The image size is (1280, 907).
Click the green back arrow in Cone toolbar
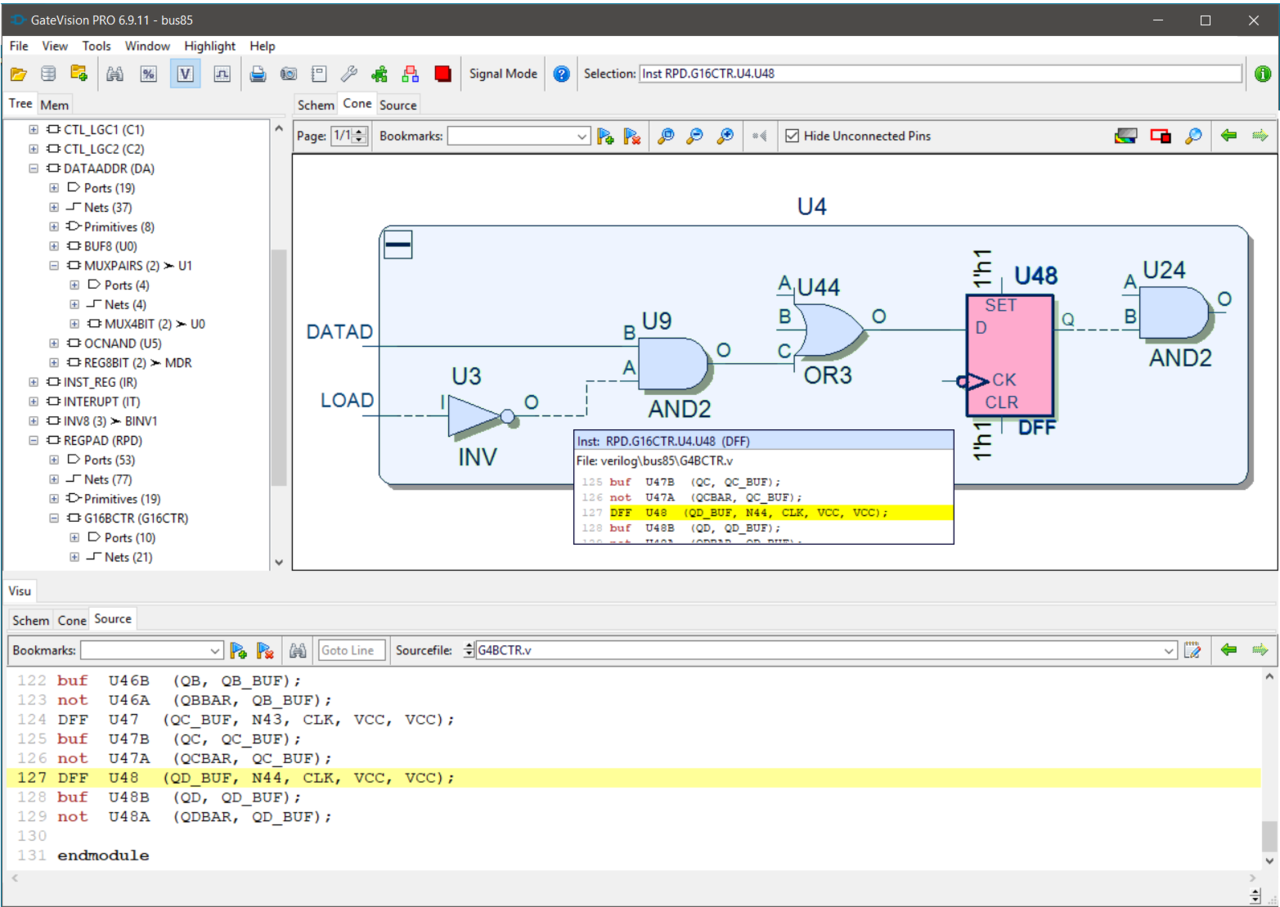[1228, 136]
